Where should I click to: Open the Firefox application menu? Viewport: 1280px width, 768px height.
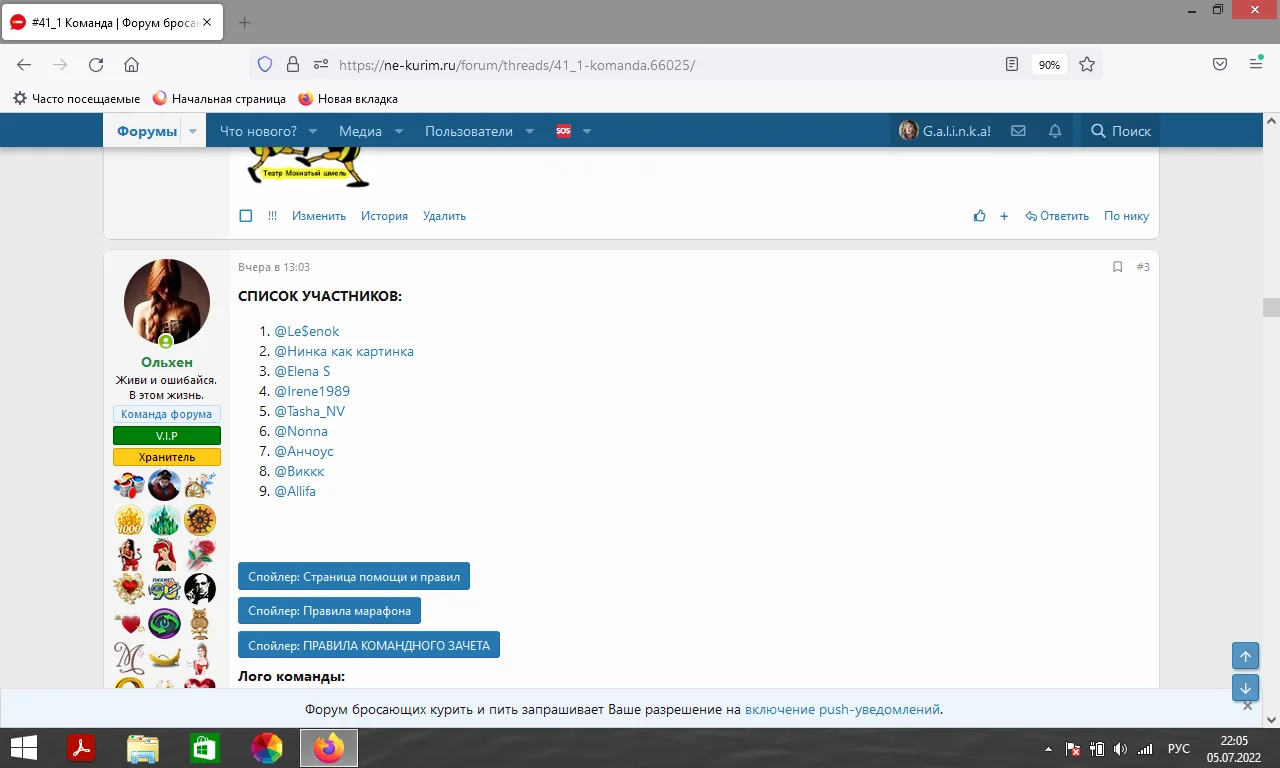tap(1256, 65)
